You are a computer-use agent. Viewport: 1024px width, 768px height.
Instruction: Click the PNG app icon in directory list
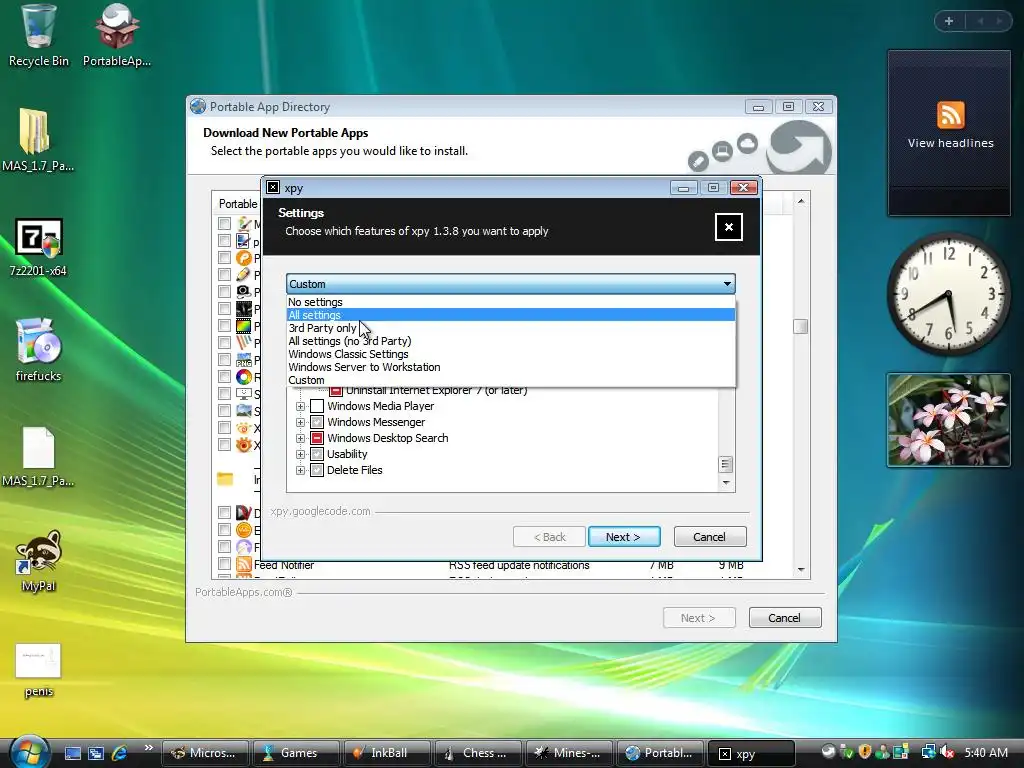[244, 360]
